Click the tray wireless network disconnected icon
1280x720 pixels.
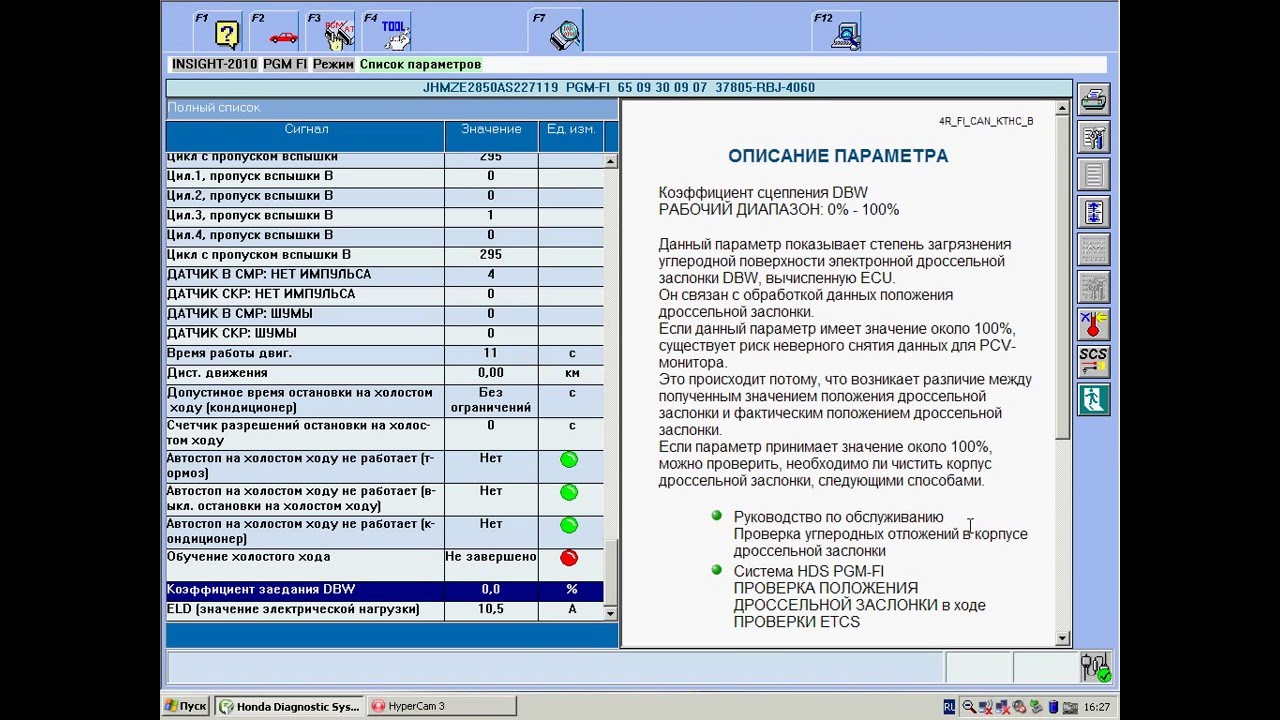tap(986, 707)
